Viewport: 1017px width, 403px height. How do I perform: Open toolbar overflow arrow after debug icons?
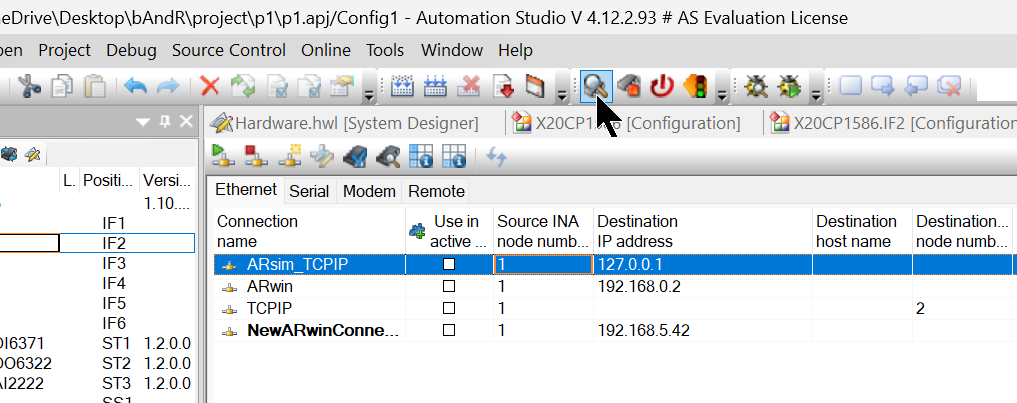point(817,95)
